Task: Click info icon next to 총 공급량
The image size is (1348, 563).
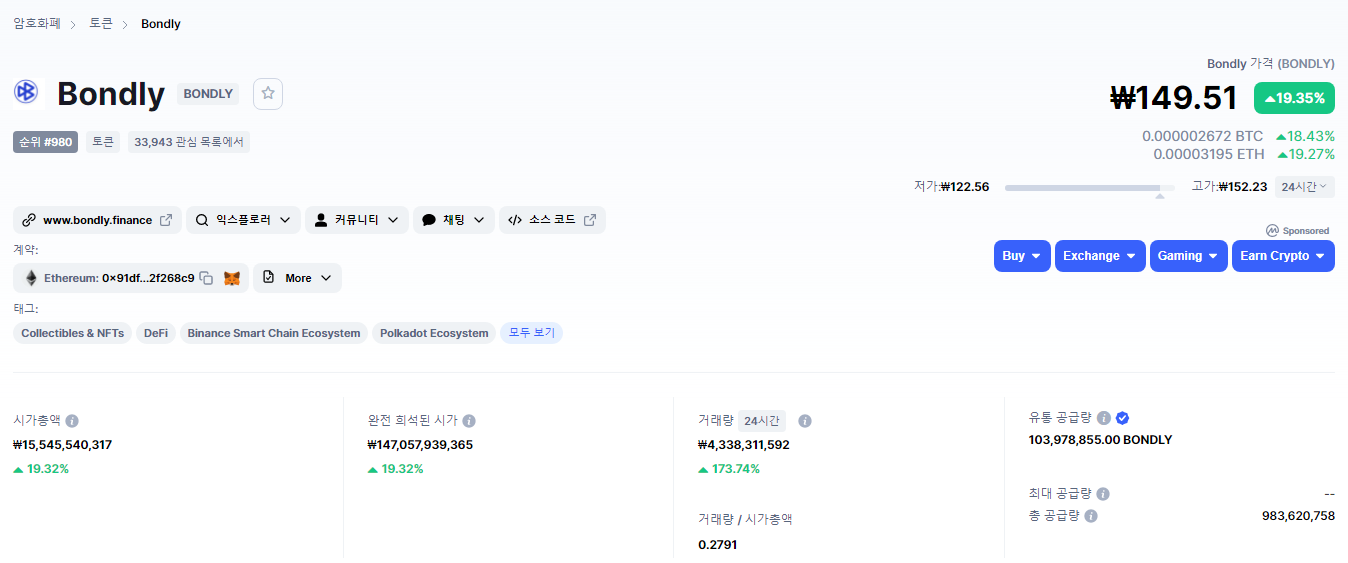Action: (x=1091, y=516)
